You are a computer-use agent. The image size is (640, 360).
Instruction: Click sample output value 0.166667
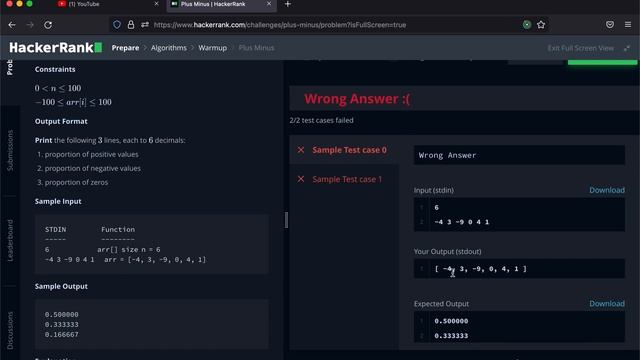pyautogui.click(x=62, y=334)
